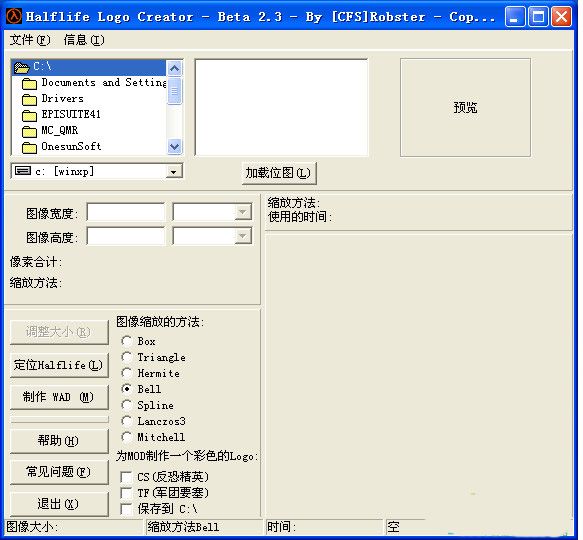The image size is (583, 540).
Task: Enable the TF (军团要塞) checkbox
Action: 126,493
